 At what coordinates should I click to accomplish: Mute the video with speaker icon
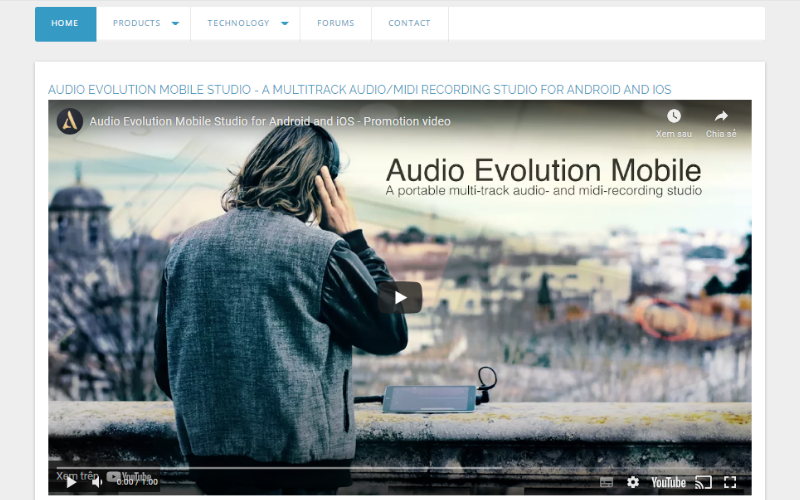[x=97, y=482]
